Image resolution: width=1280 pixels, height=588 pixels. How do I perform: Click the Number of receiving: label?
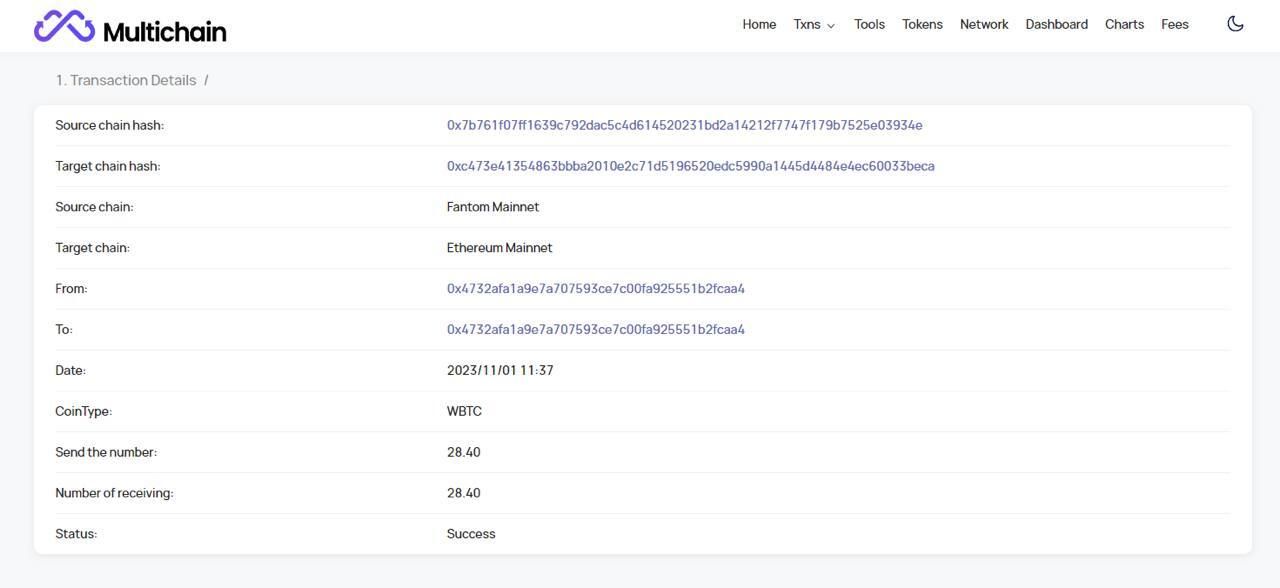pyautogui.click(x=114, y=493)
